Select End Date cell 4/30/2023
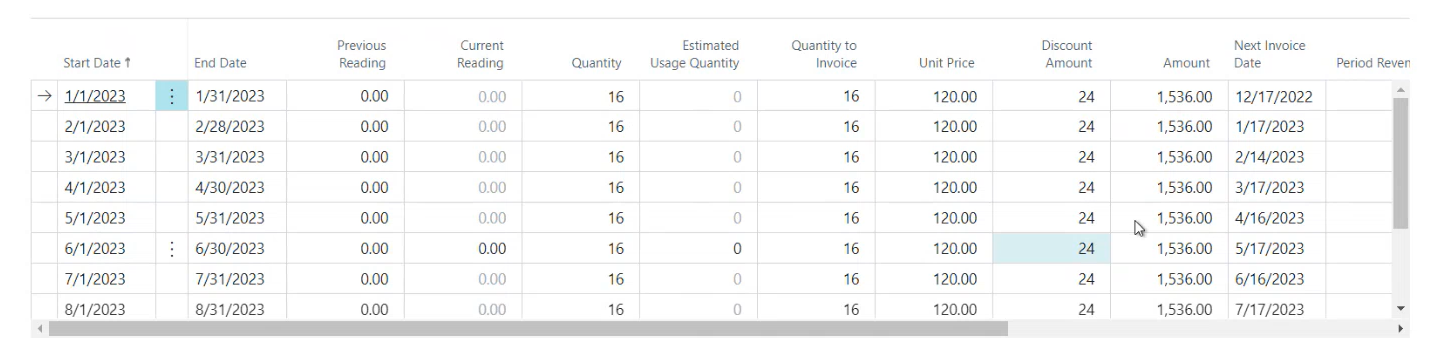 pyautogui.click(x=237, y=188)
